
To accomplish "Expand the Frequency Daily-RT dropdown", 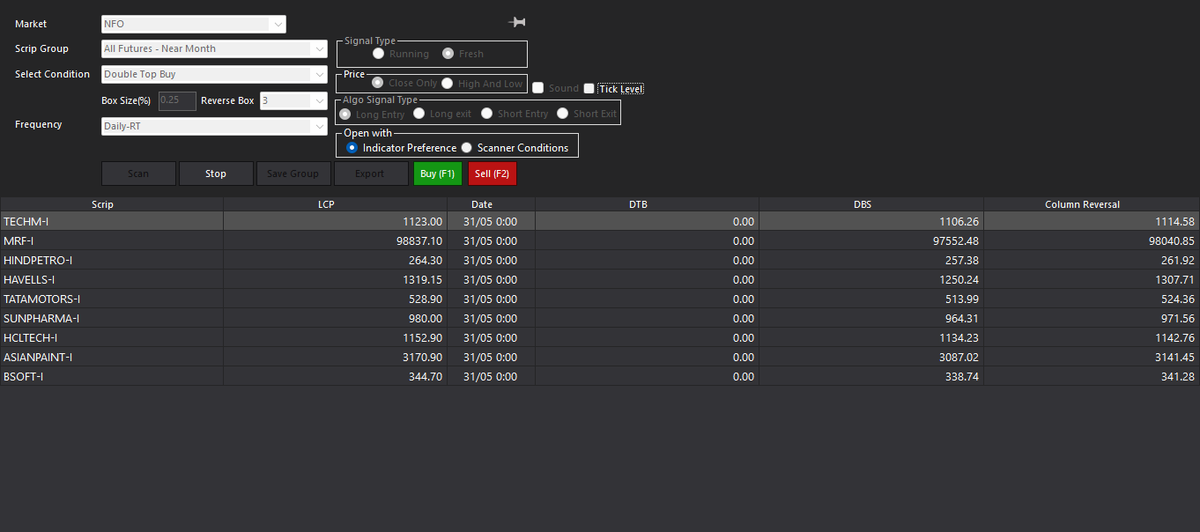I will pyautogui.click(x=214, y=126).
